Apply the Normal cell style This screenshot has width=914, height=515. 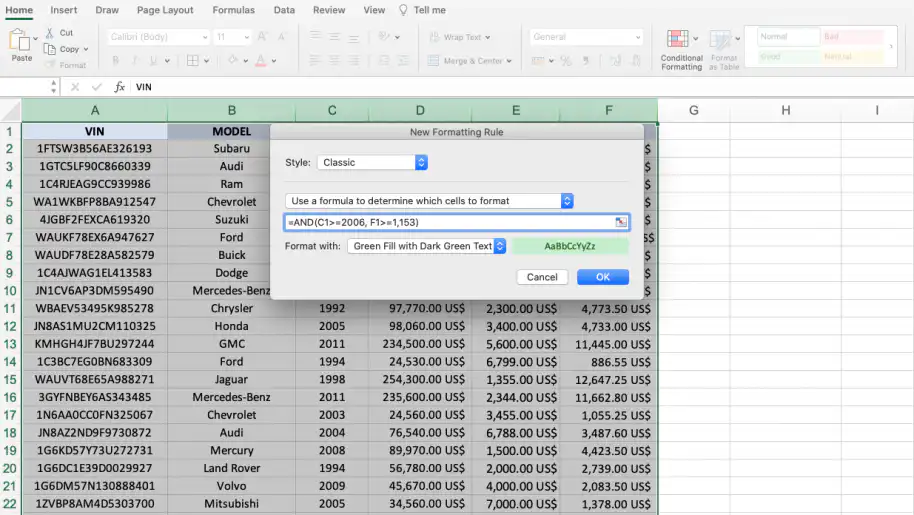pyautogui.click(x=788, y=37)
